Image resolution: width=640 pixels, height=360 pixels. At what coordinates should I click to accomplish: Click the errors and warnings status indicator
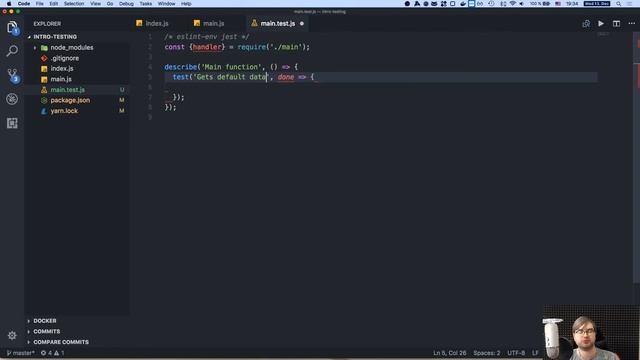52,353
